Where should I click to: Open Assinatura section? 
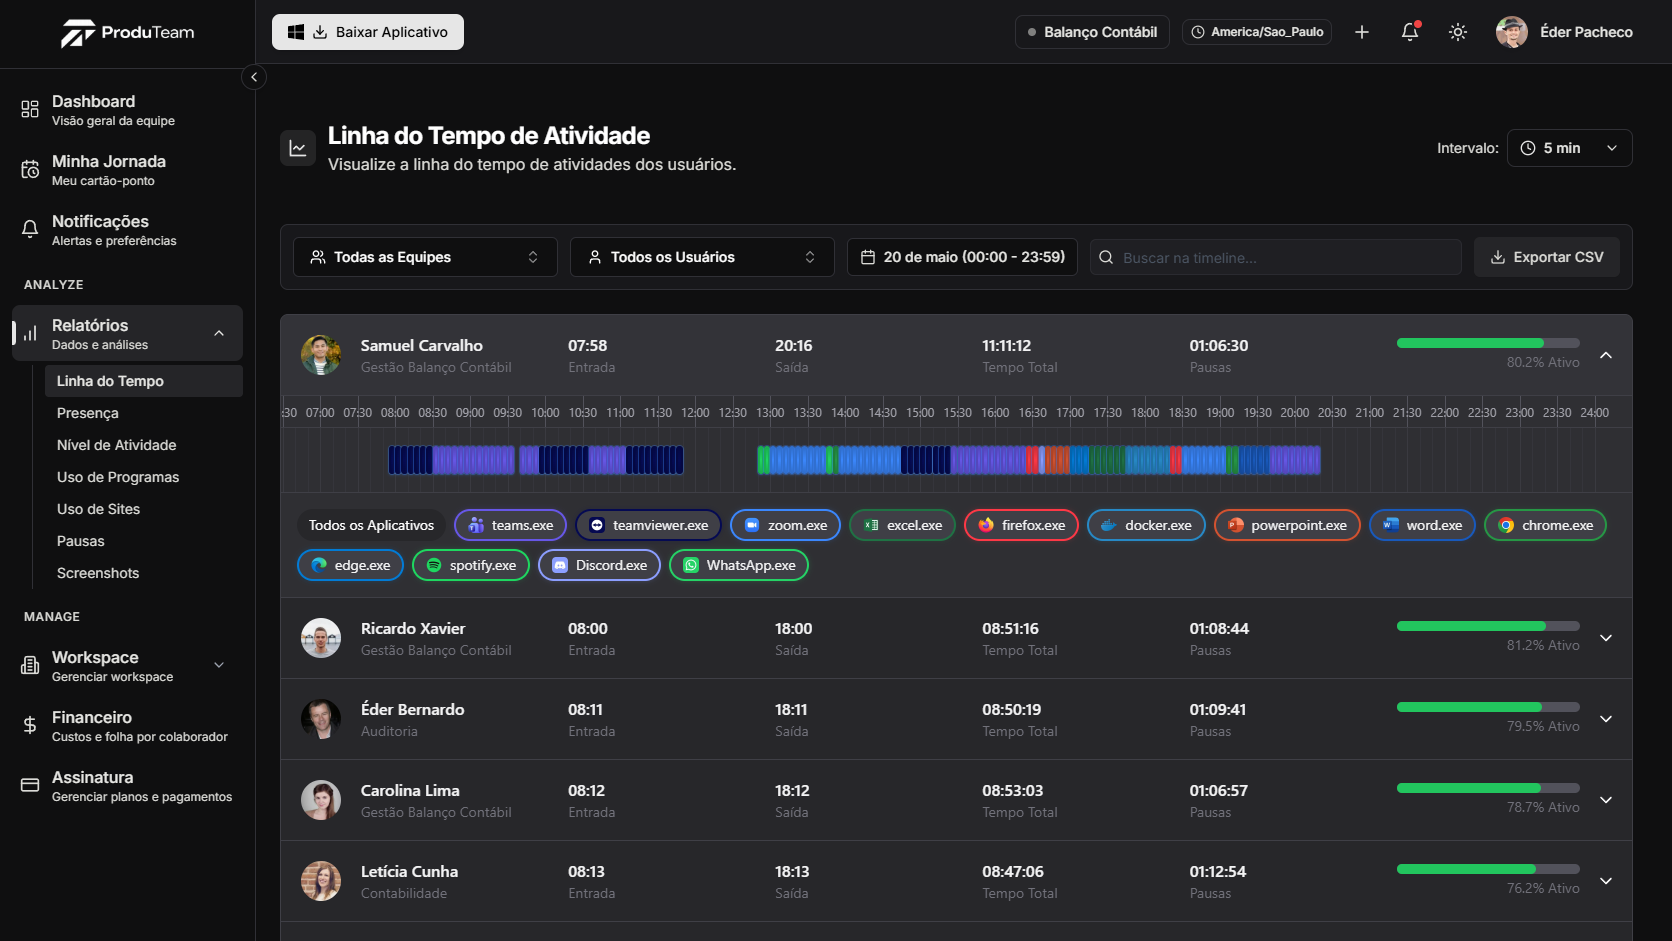coord(128,786)
